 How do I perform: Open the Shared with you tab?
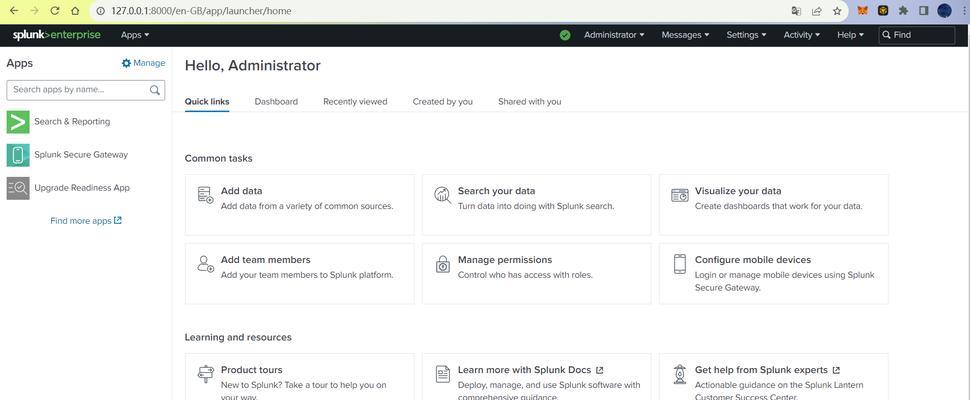(x=530, y=101)
